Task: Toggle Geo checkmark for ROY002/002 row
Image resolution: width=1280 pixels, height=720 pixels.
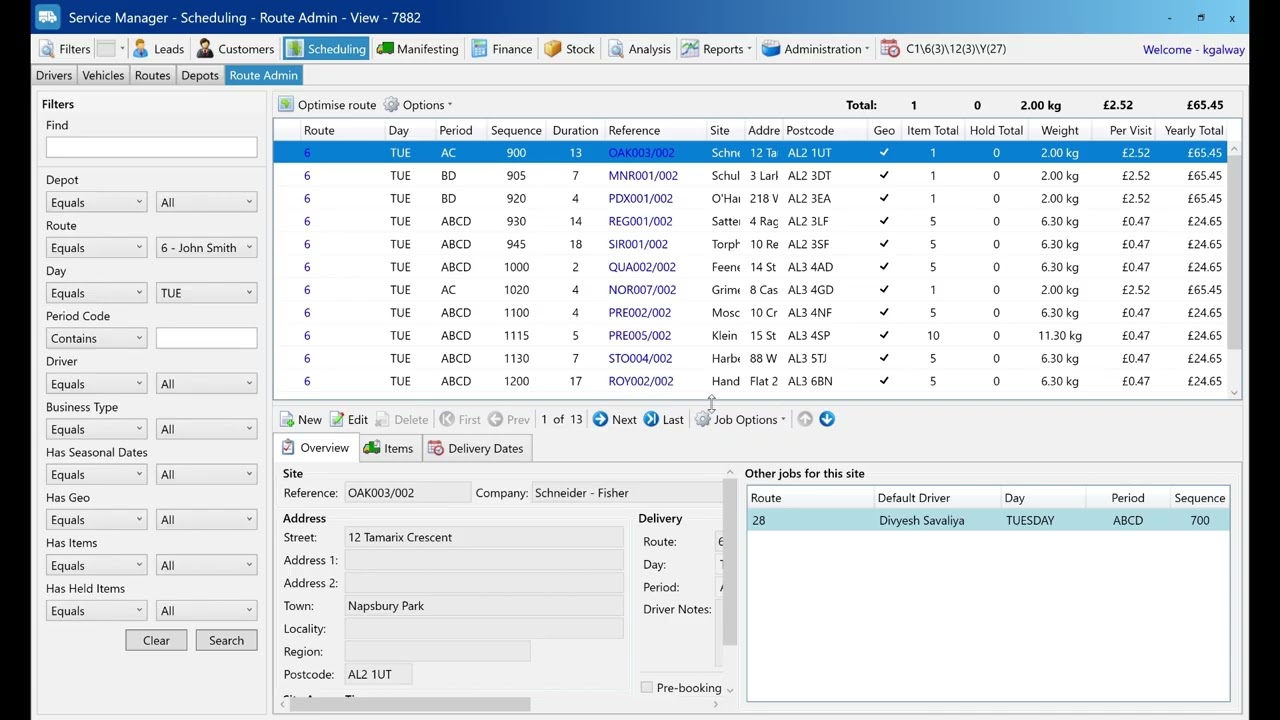Action: point(884,382)
